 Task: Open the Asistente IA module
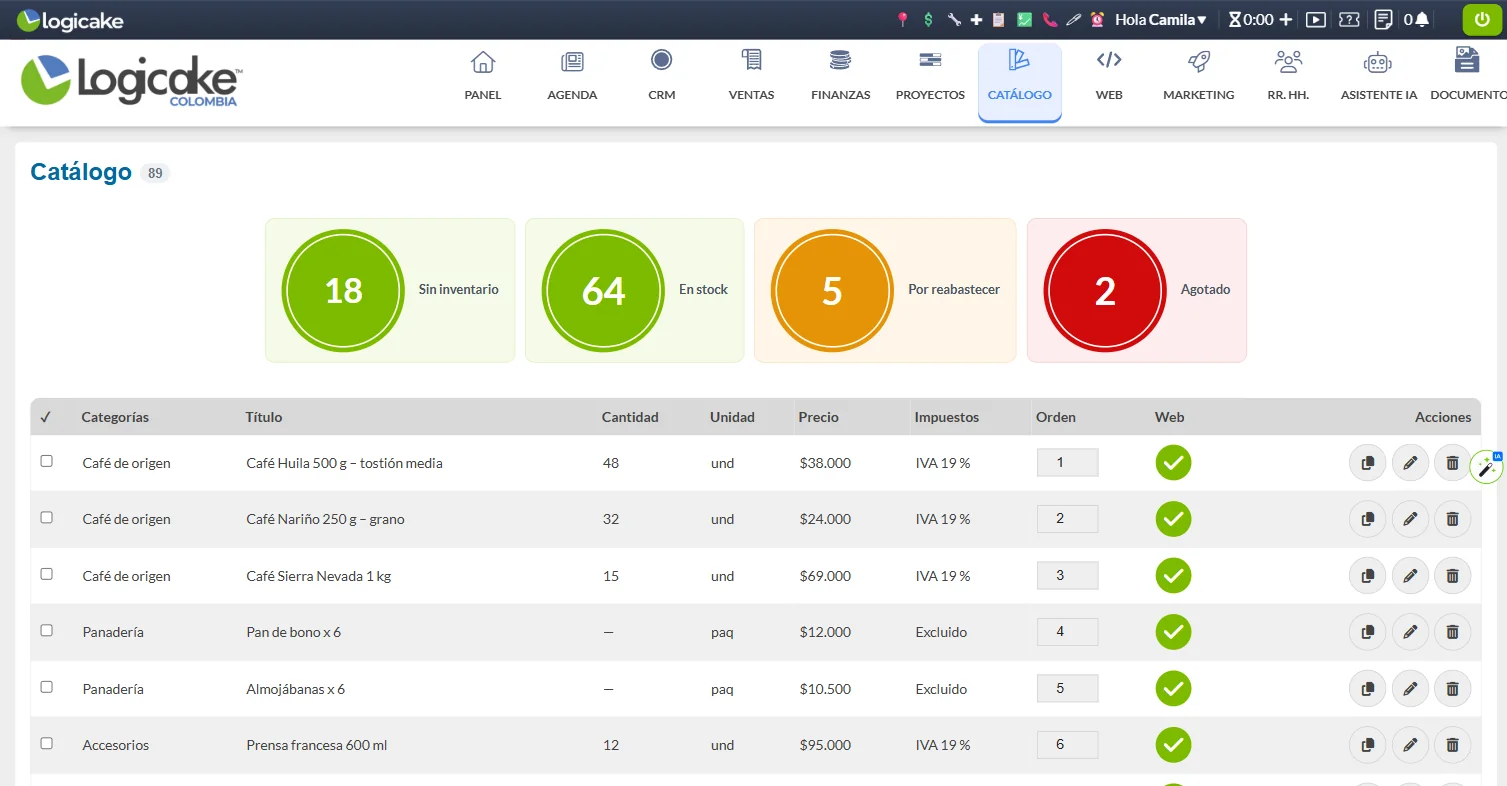tap(1378, 76)
